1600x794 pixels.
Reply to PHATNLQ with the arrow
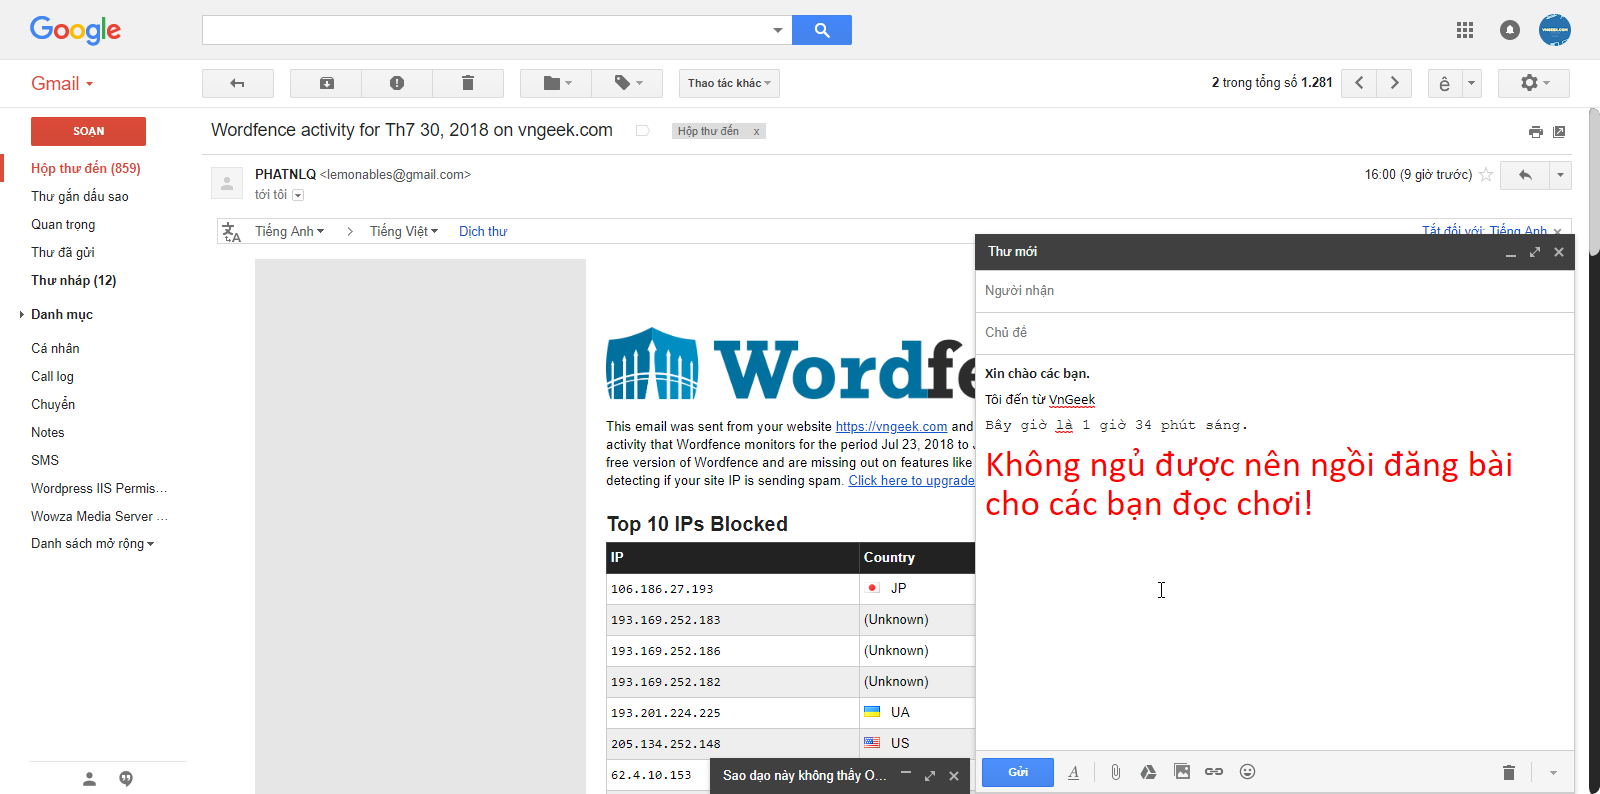pyautogui.click(x=1526, y=175)
